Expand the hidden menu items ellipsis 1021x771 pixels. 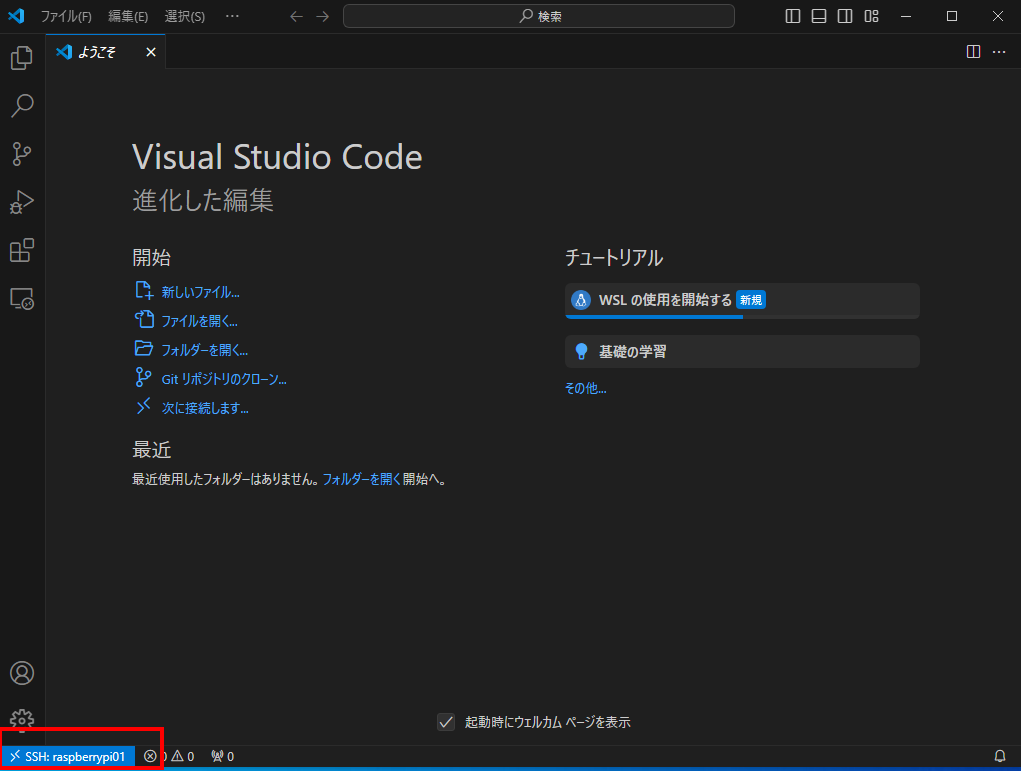coord(232,16)
